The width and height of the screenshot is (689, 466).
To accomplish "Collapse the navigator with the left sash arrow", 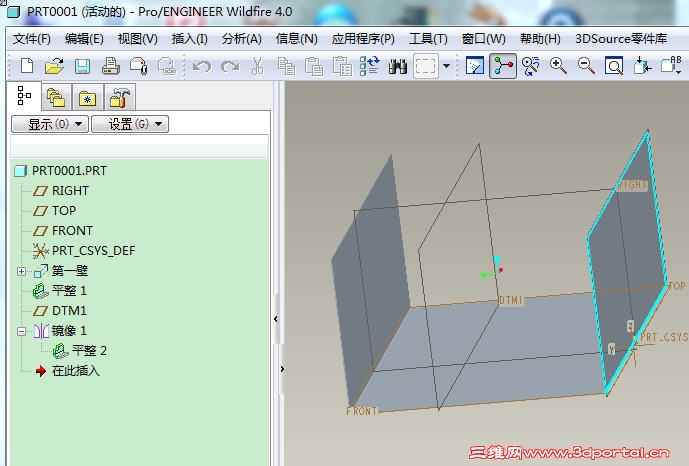I will [x=276, y=319].
